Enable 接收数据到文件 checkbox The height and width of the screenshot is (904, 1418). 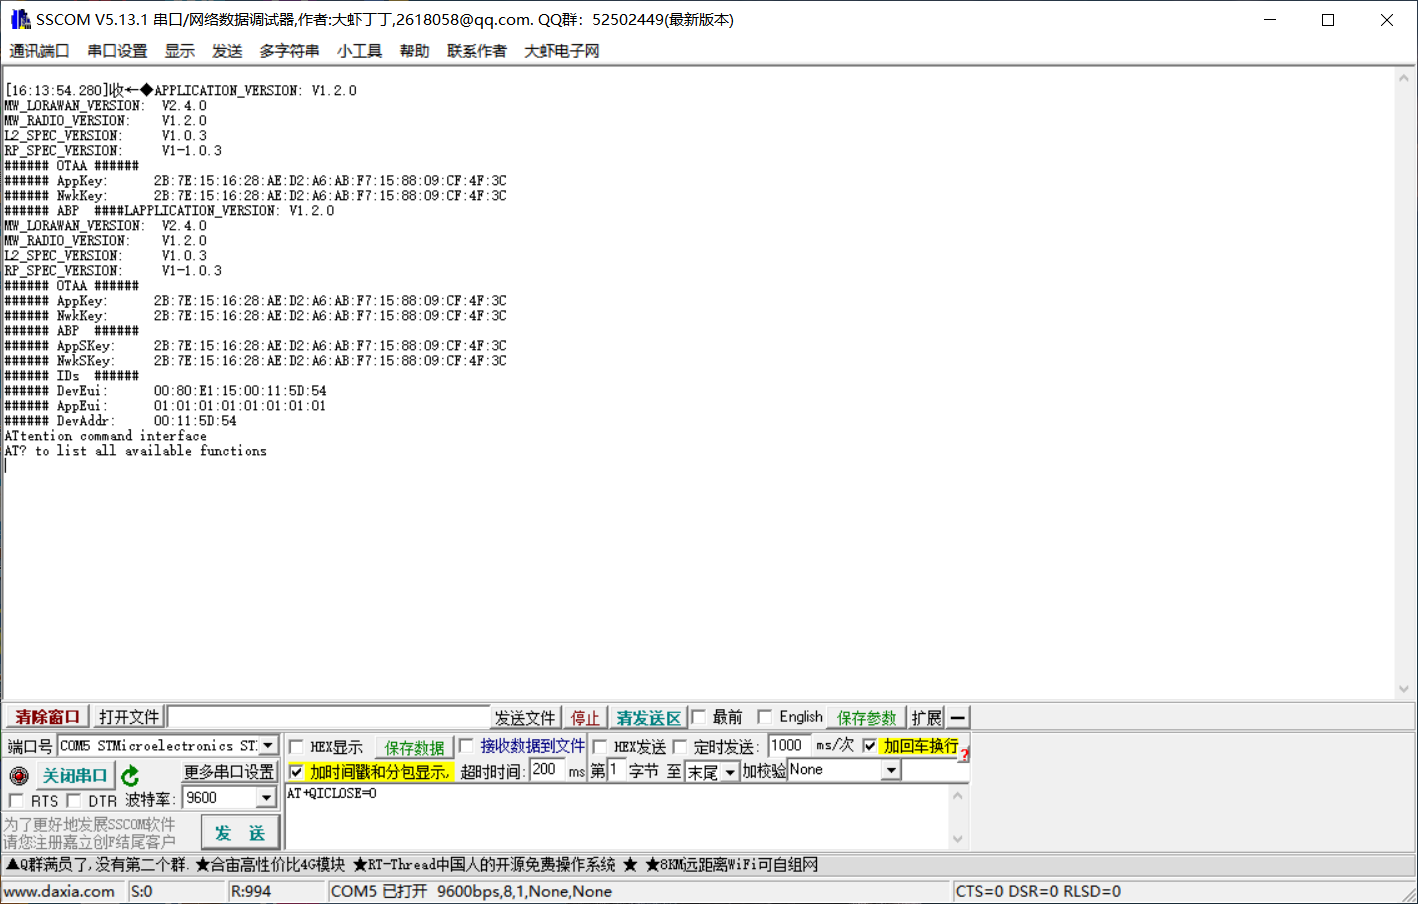click(466, 746)
